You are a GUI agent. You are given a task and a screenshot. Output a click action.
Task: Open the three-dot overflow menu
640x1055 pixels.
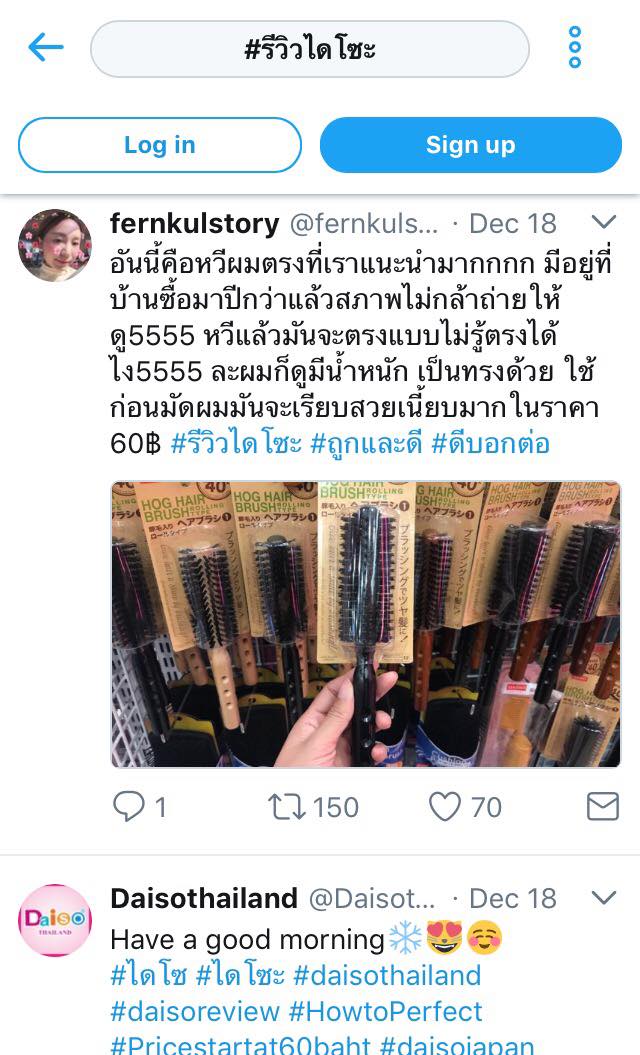pyautogui.click(x=575, y=47)
